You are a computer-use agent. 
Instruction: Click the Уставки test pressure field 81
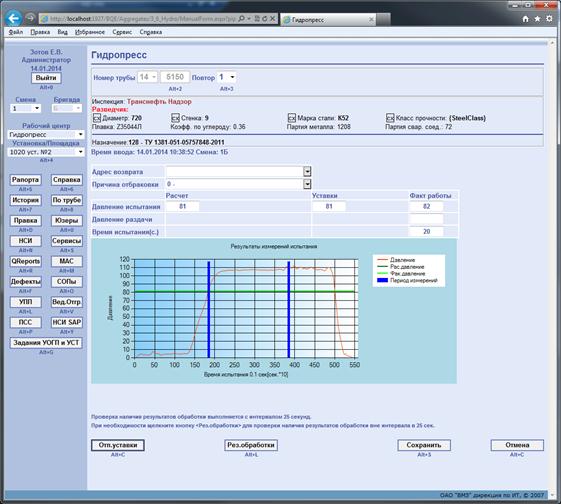click(x=329, y=206)
